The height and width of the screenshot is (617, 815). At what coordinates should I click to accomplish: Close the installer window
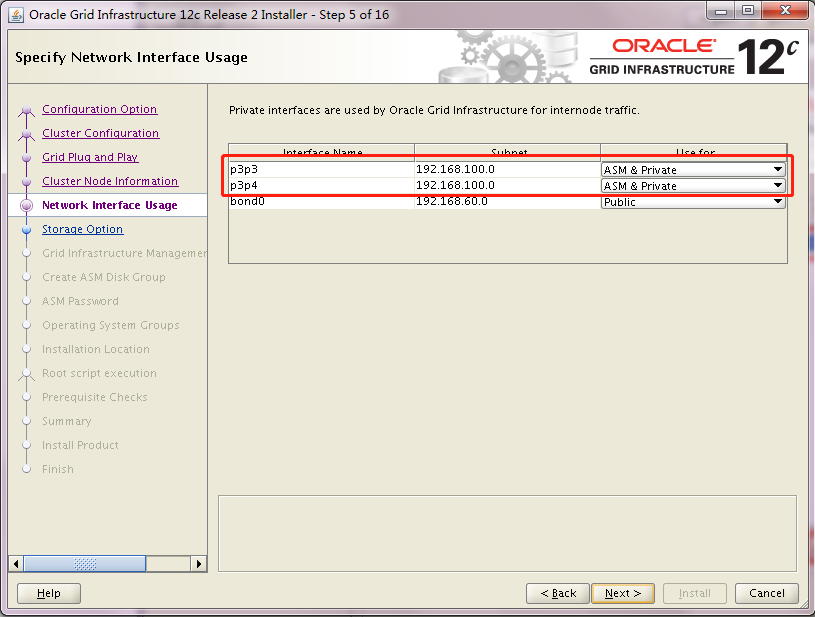[x=785, y=10]
